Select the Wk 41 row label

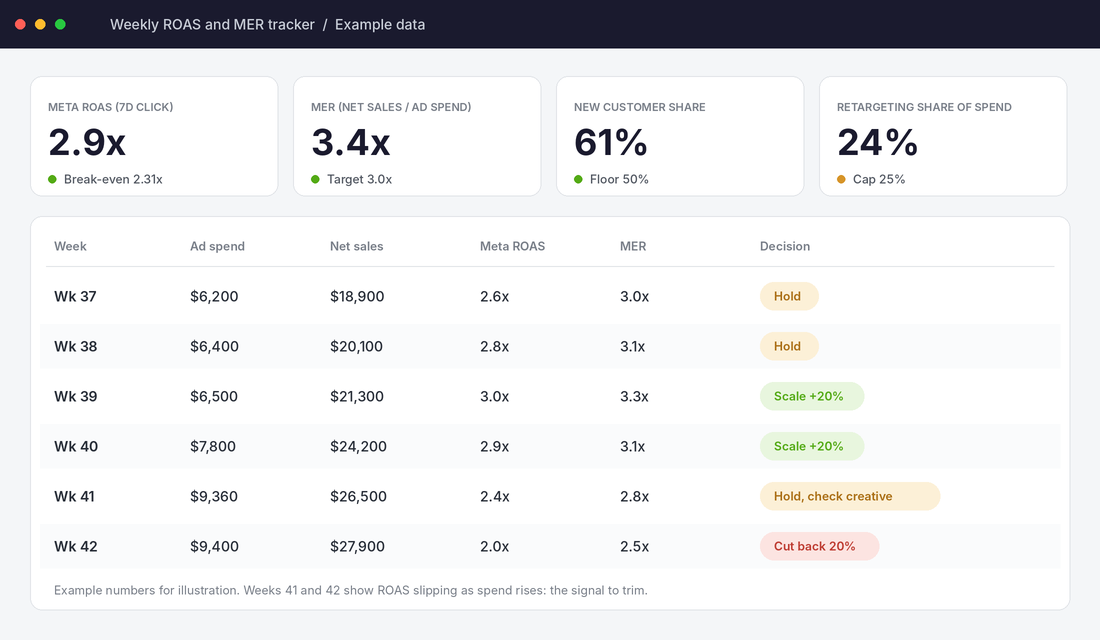74,496
